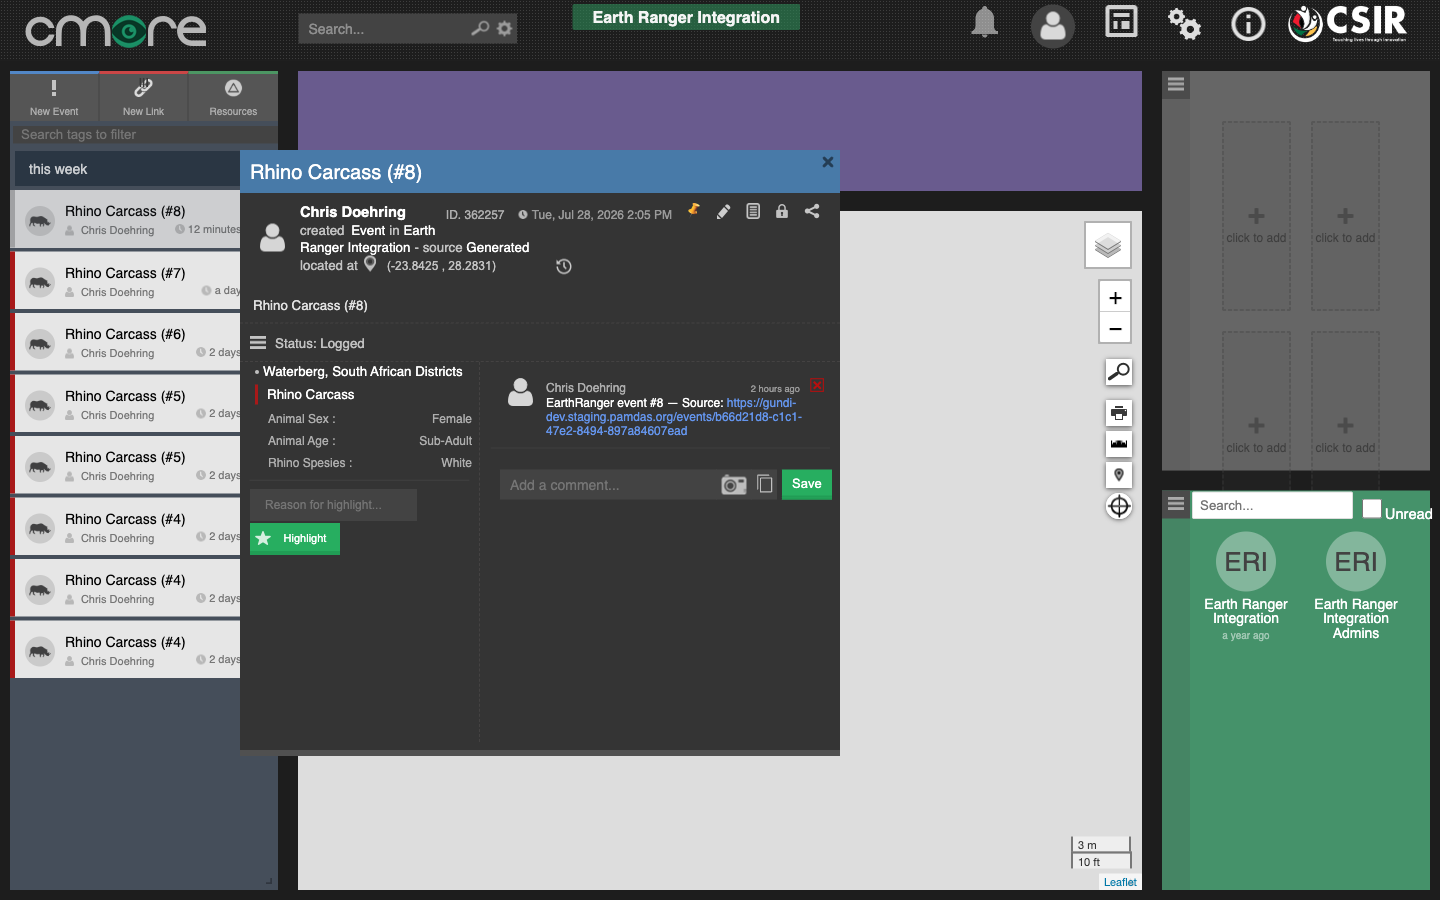
Task: Click the CSIR logo
Action: pyautogui.click(x=1347, y=24)
